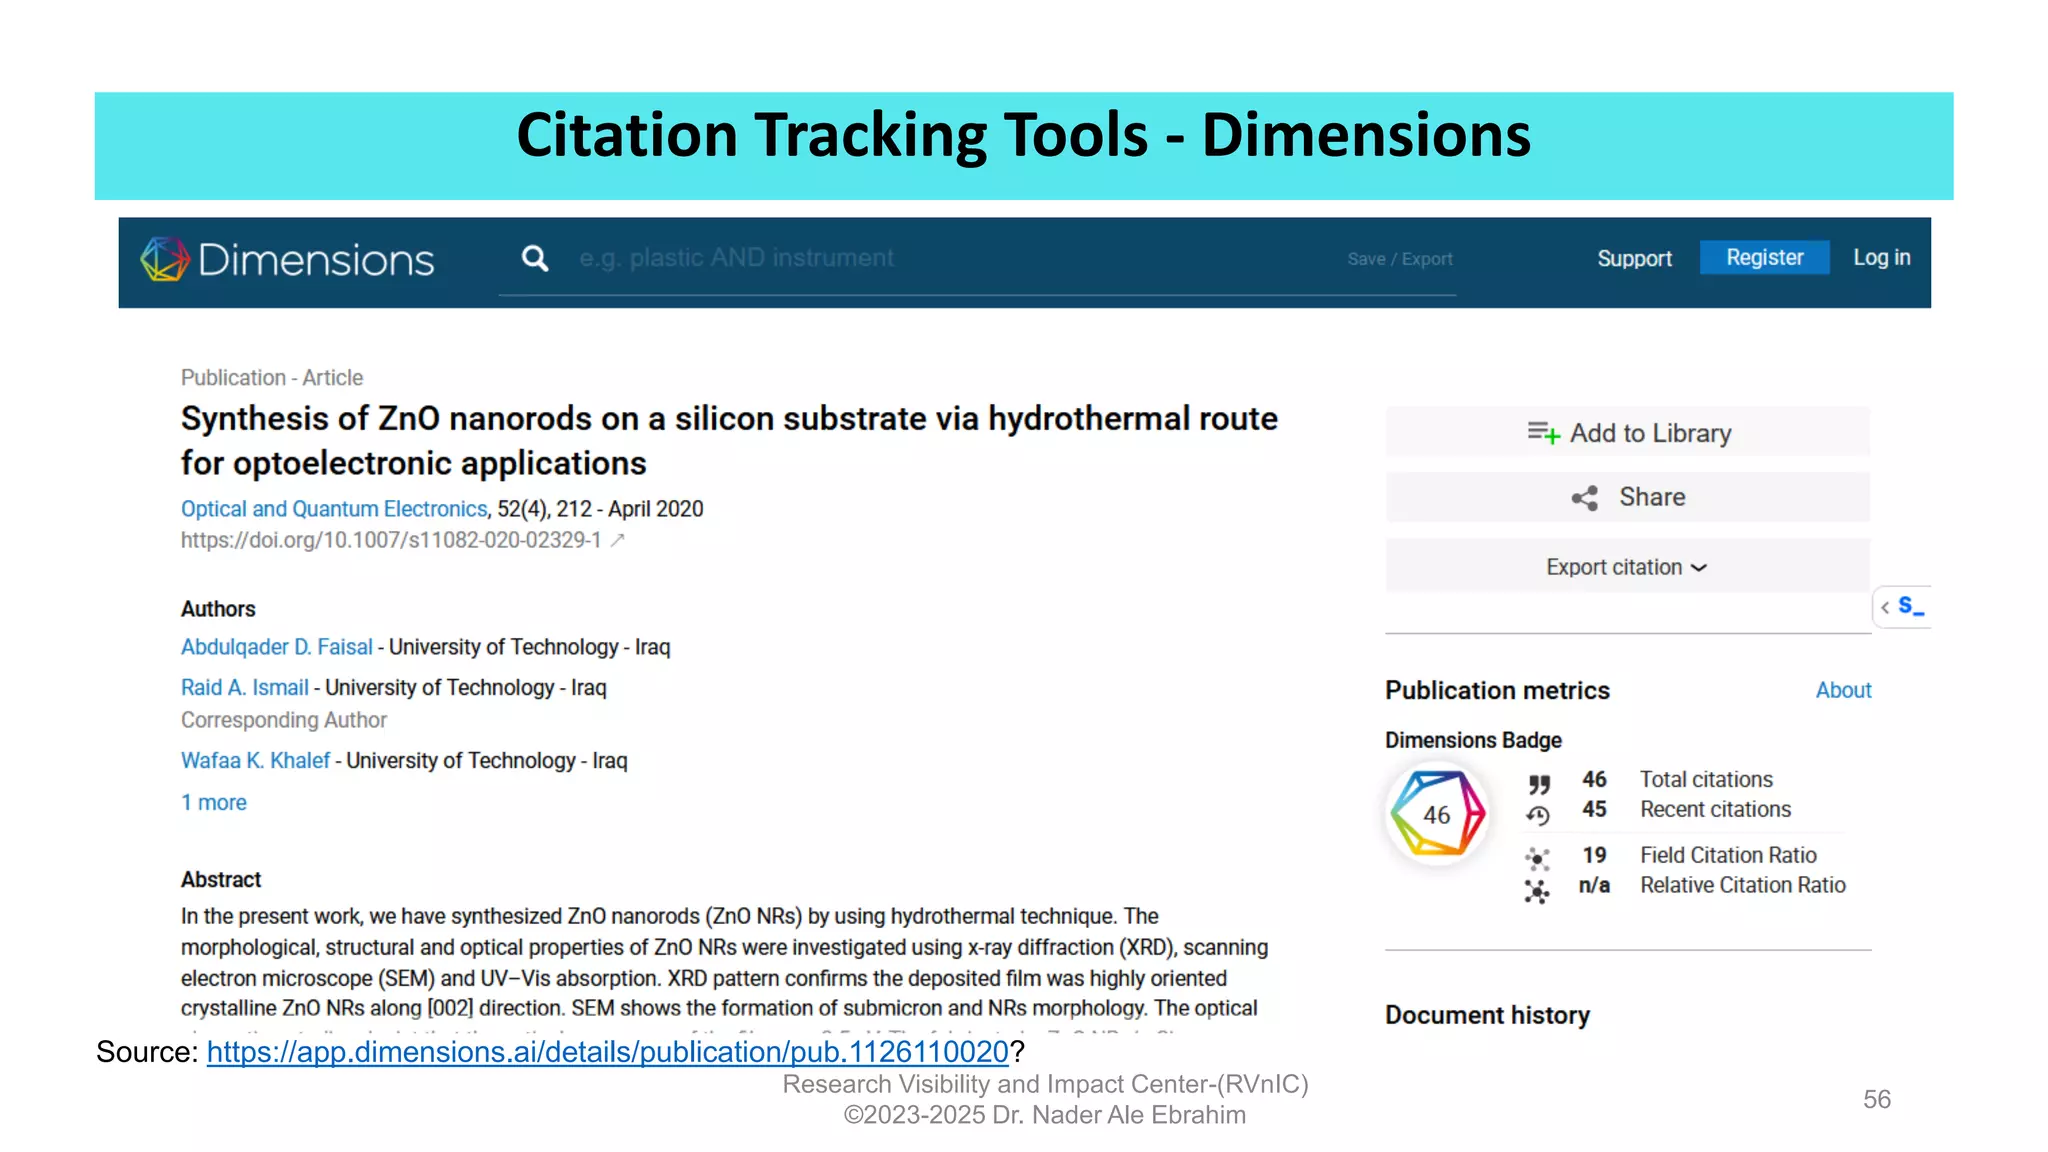2048x1152 pixels.
Task: Click the Dimensions logo icon
Action: (x=165, y=260)
